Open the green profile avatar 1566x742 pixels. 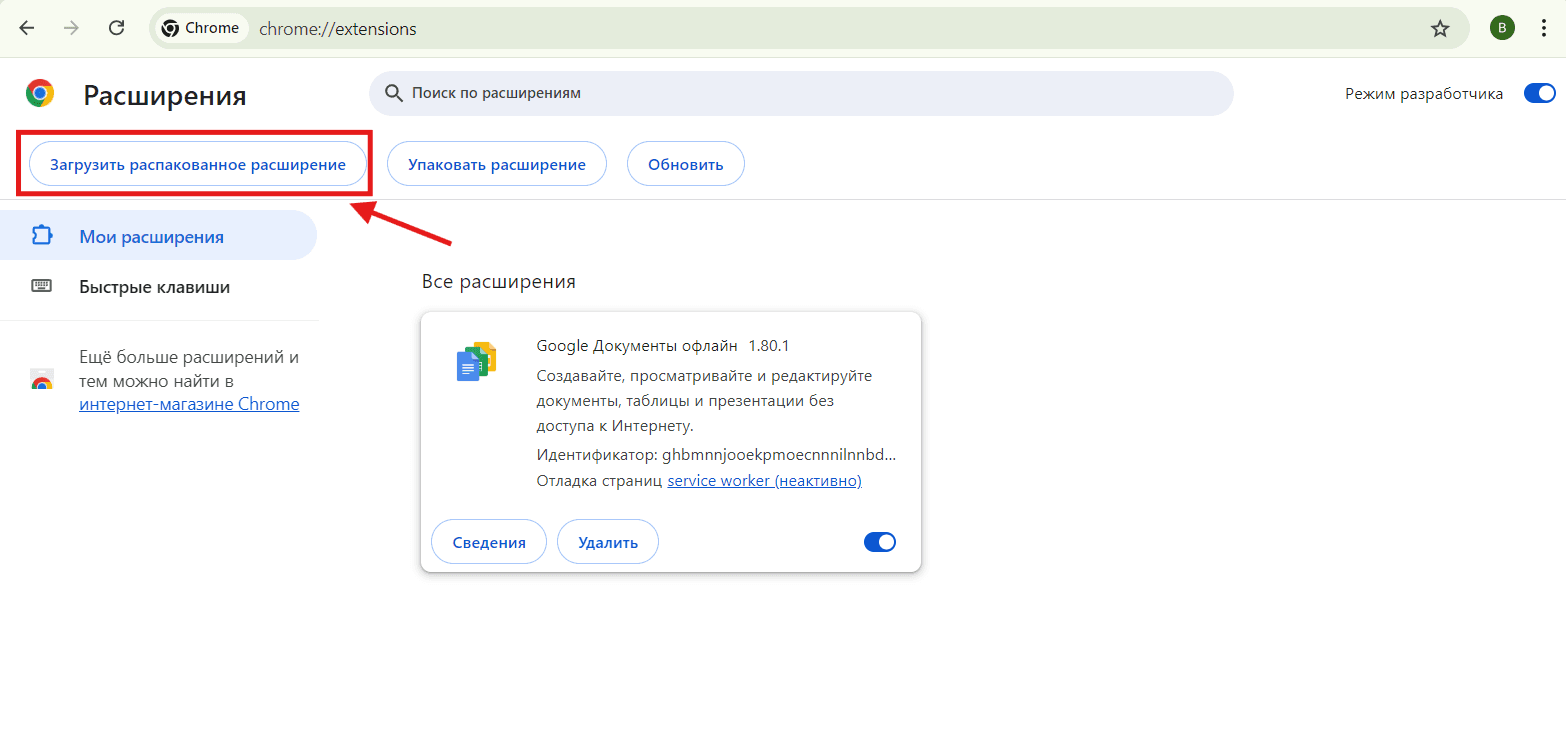coord(1501,28)
